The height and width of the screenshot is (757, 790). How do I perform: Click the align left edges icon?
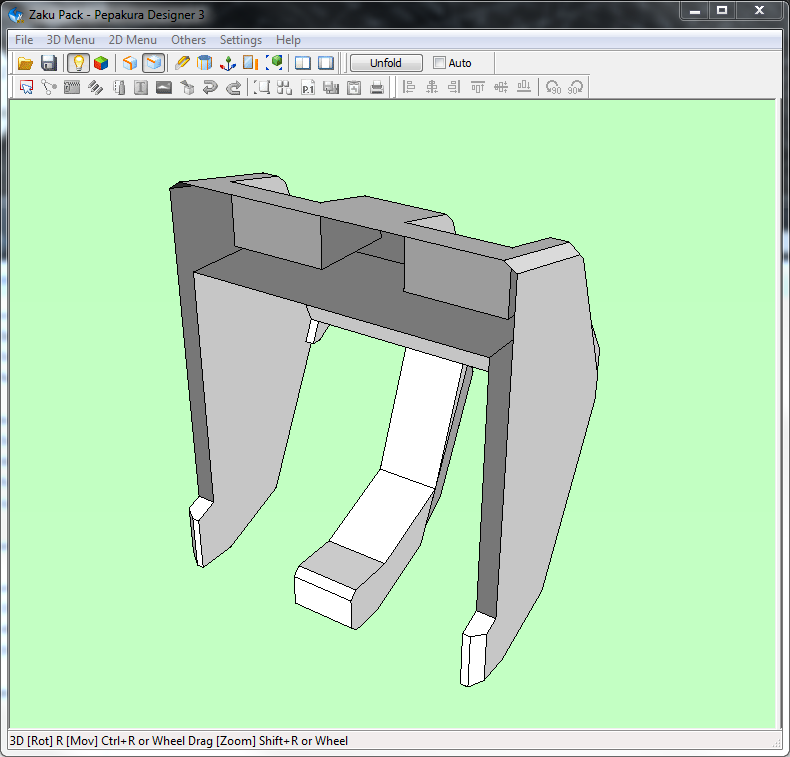click(x=409, y=87)
